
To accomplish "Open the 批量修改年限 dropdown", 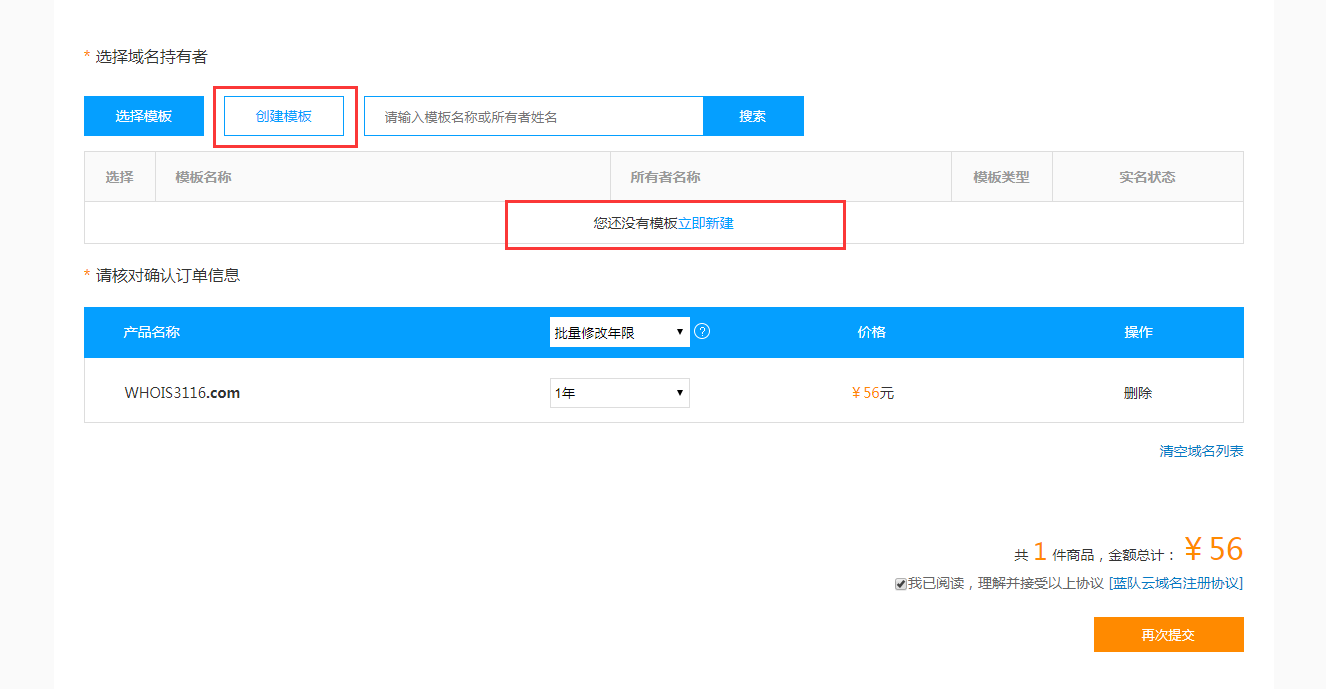I will click(618, 330).
